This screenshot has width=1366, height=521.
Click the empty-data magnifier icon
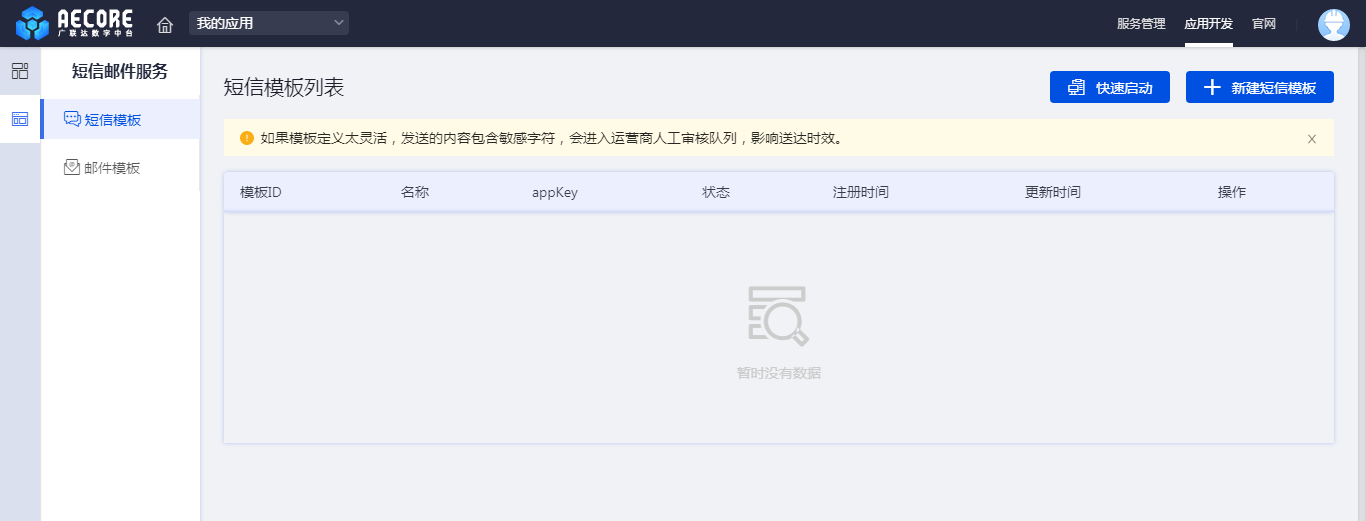click(x=778, y=315)
